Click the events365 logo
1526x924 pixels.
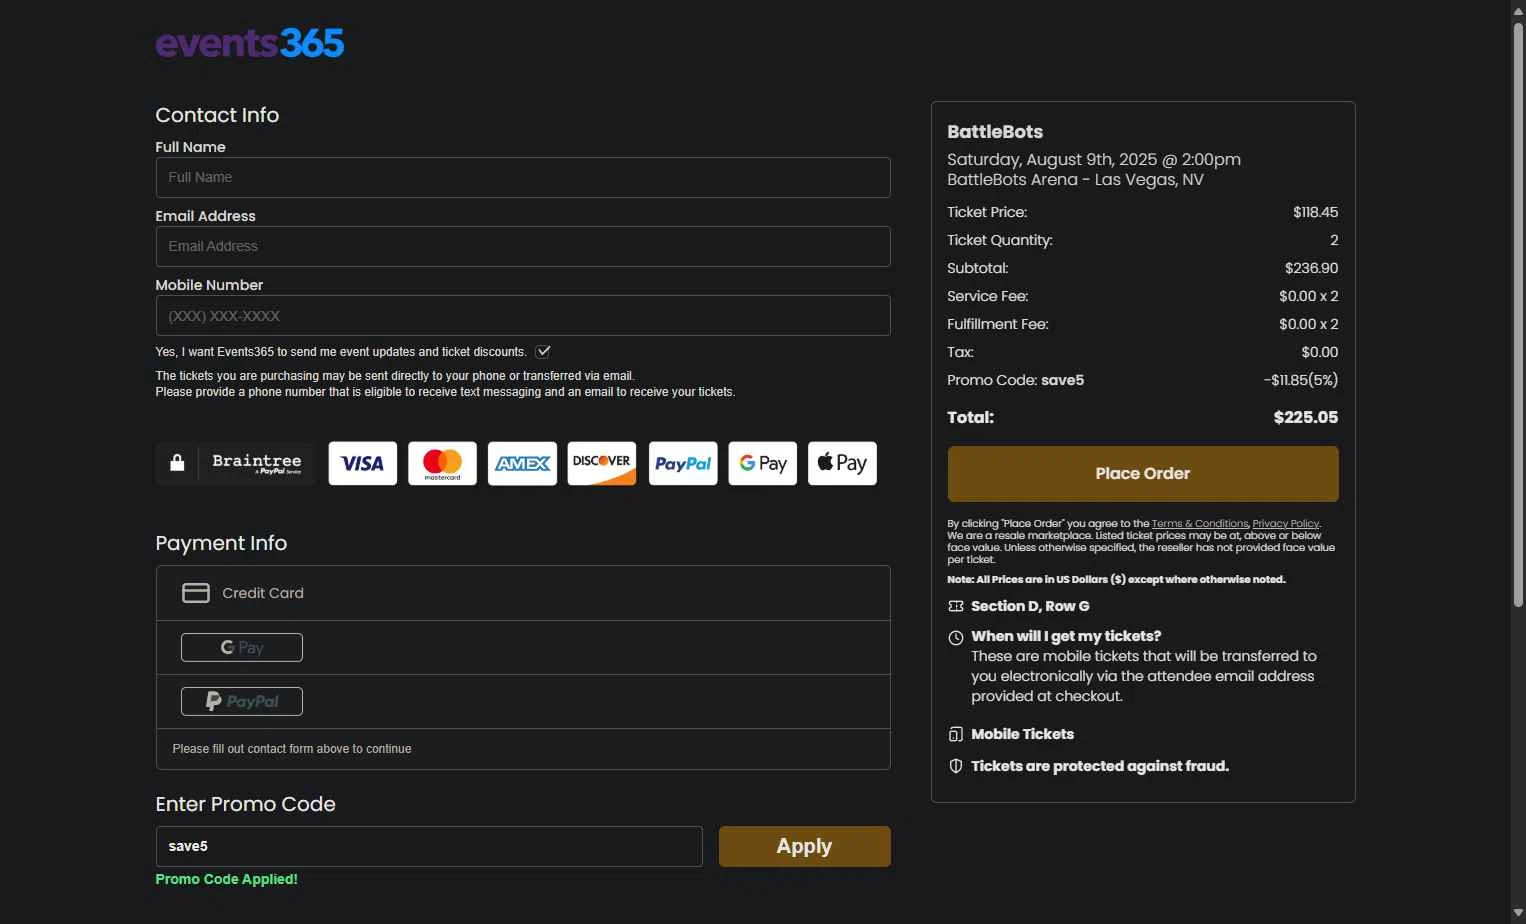250,43
